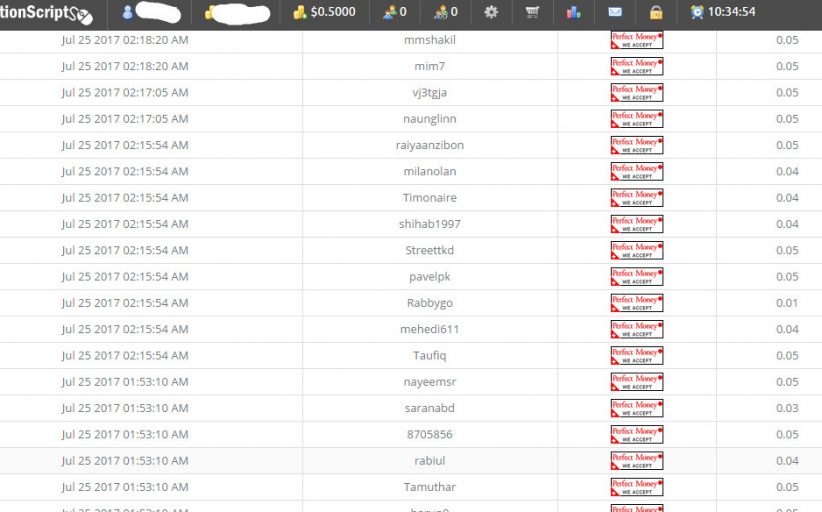
Task: Click the padlock icon in top bar
Action: pyautogui.click(x=655, y=13)
